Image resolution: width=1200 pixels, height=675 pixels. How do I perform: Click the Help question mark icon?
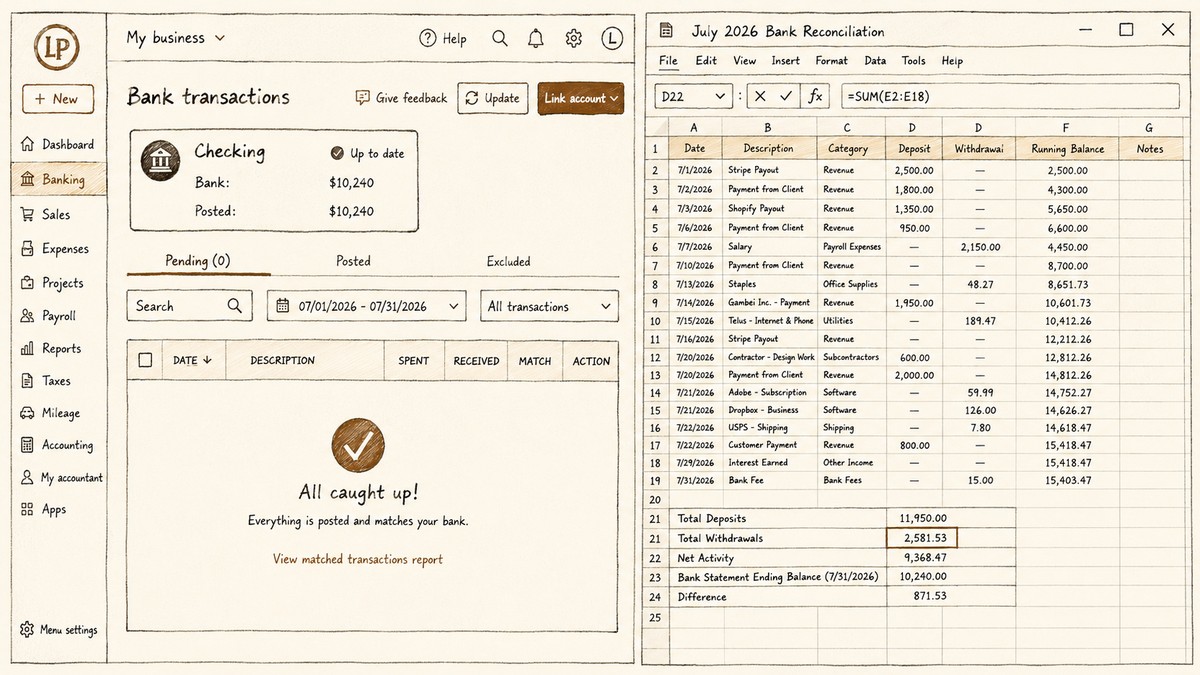click(x=428, y=39)
